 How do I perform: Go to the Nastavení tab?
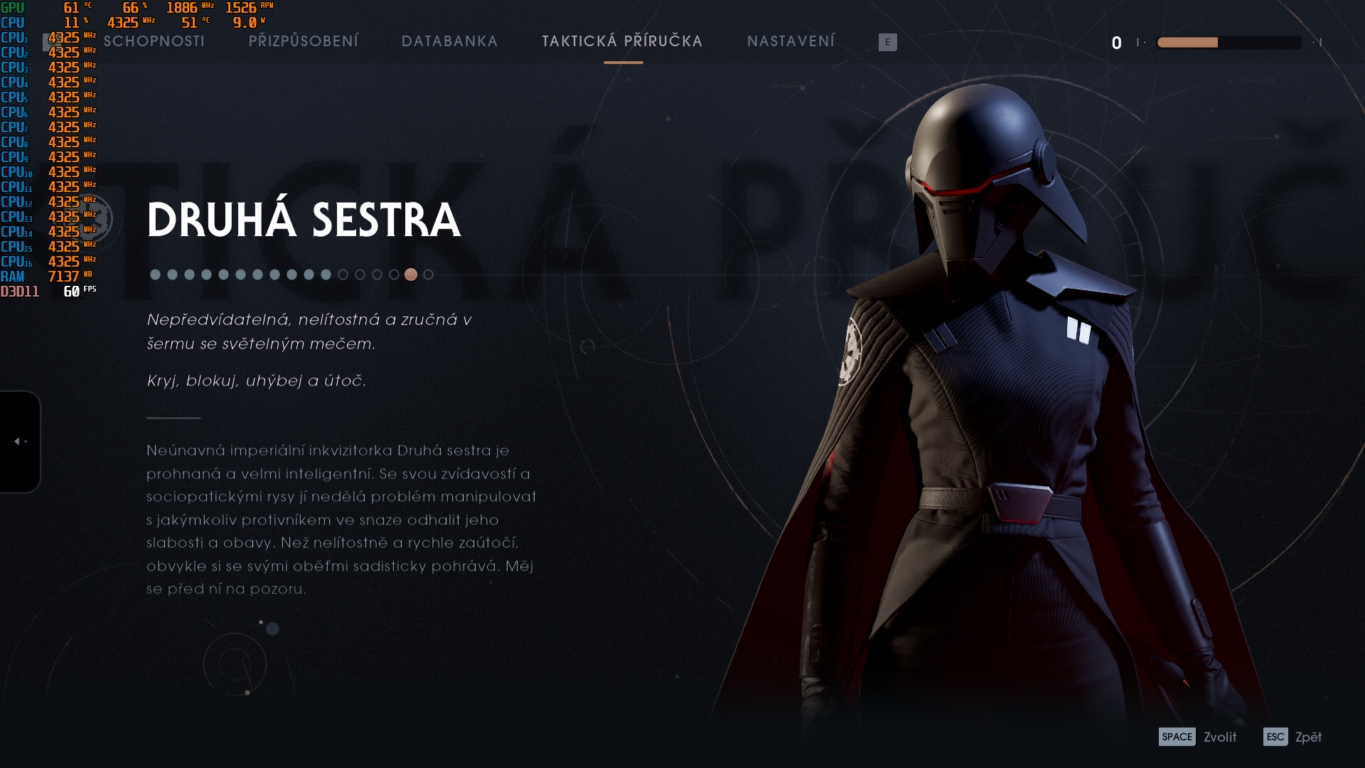click(791, 41)
